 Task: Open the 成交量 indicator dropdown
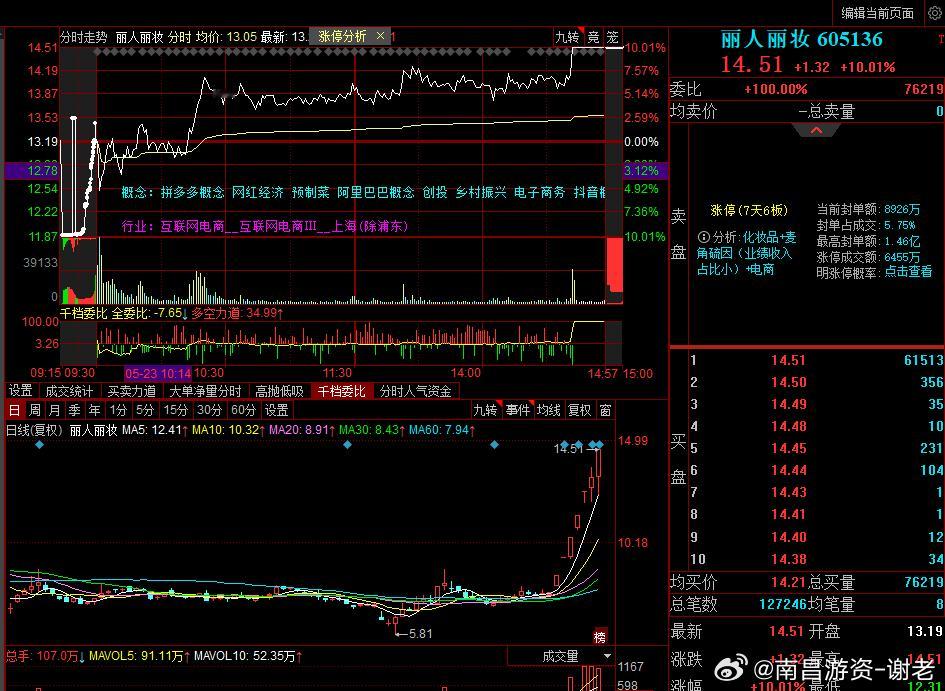click(560, 656)
